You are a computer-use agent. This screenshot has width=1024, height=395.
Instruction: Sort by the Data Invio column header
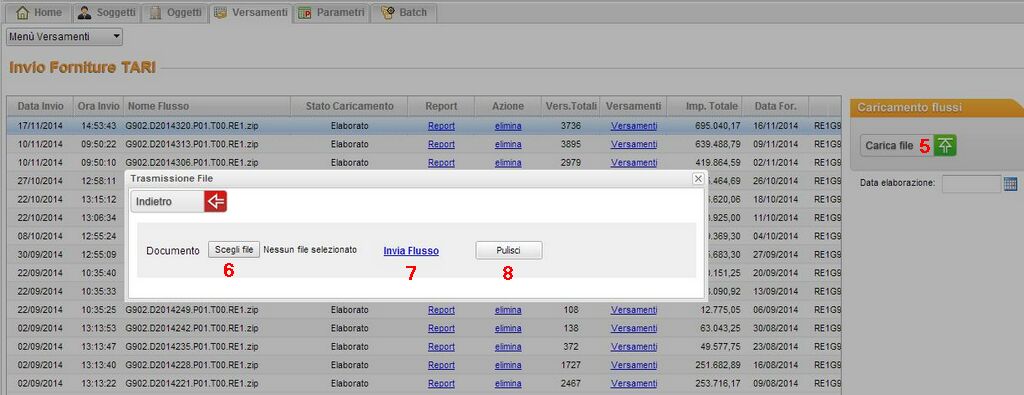click(x=40, y=106)
